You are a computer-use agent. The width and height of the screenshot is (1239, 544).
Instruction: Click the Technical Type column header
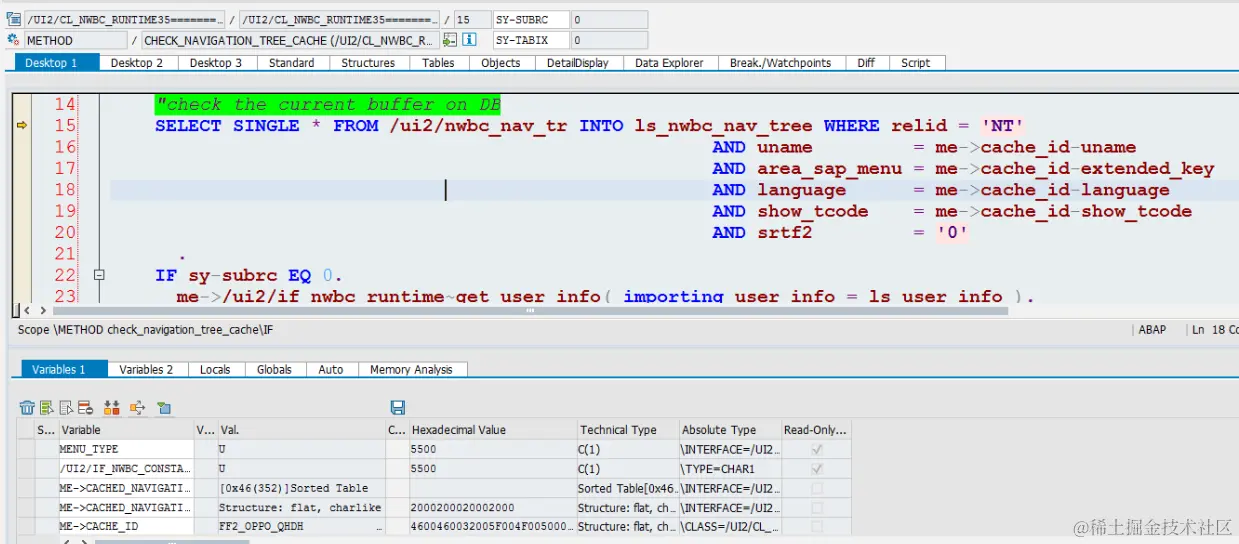[627, 430]
